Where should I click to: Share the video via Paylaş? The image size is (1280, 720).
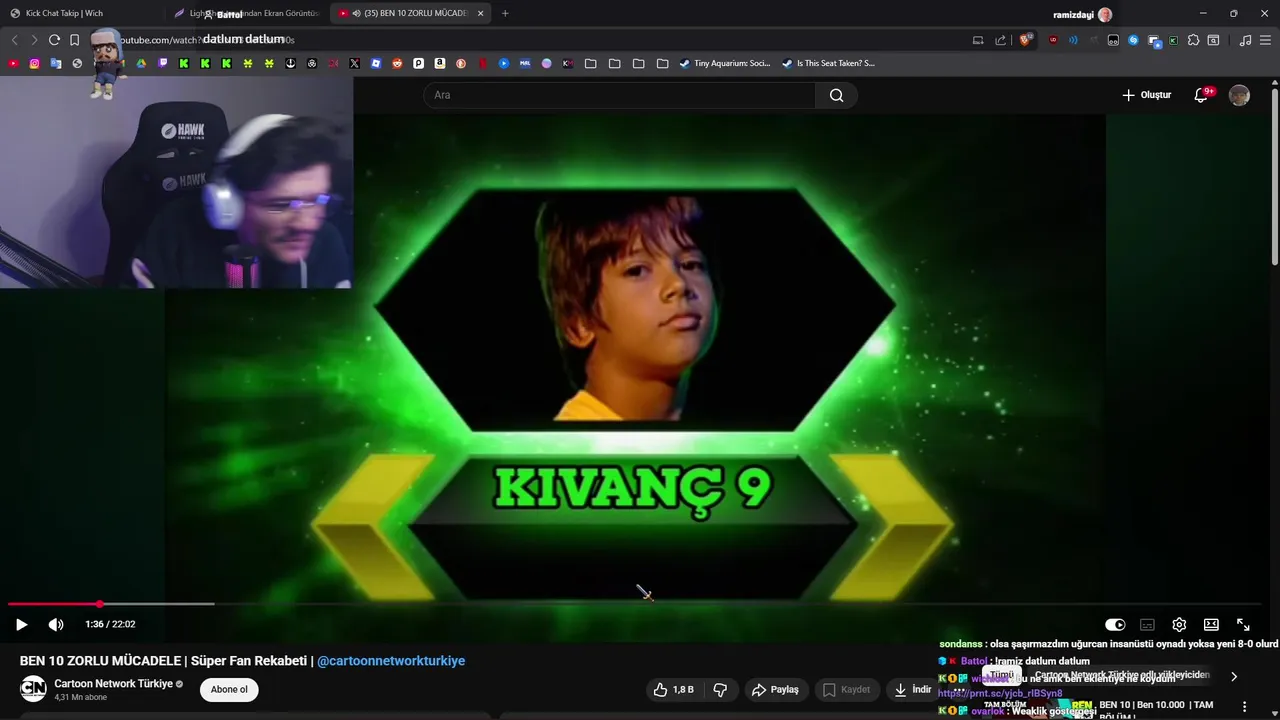tap(775, 689)
